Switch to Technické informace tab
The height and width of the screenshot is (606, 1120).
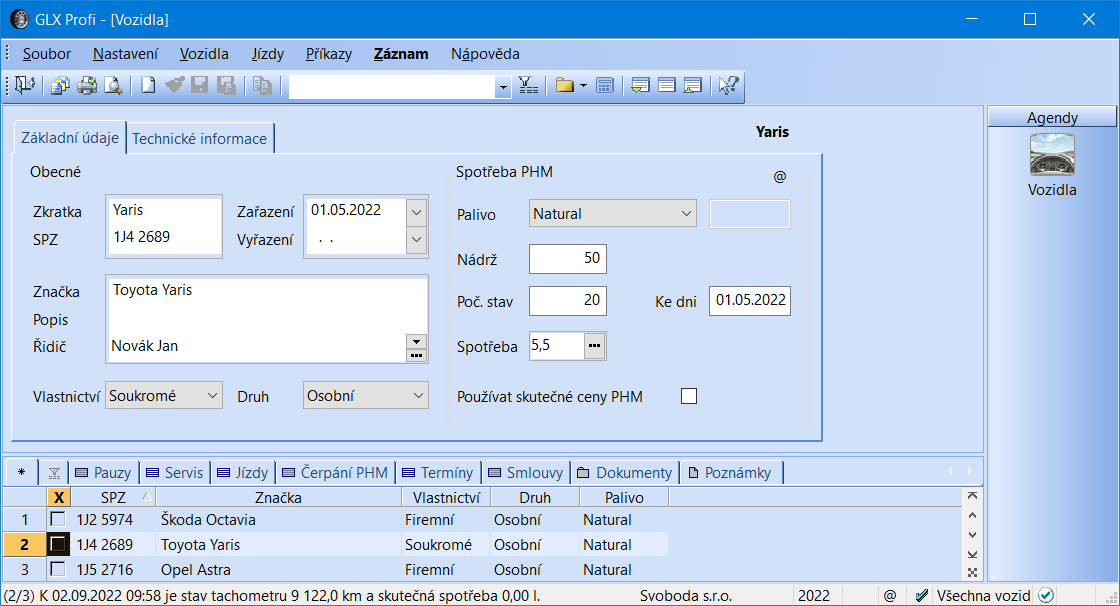tap(199, 139)
